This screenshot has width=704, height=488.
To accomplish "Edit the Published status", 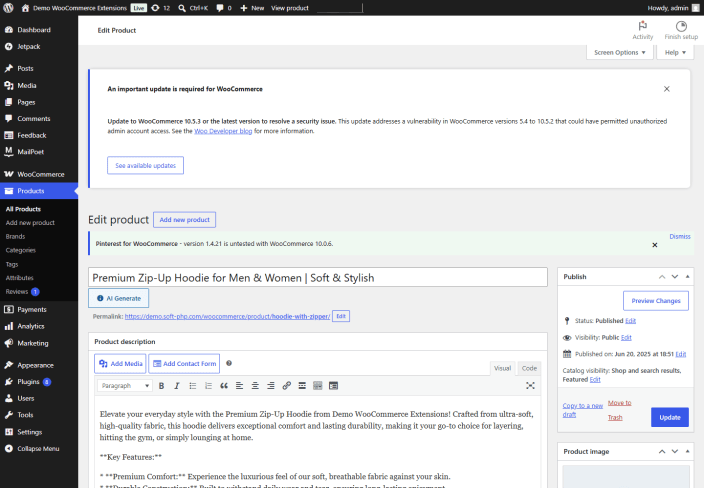I will tap(630, 321).
